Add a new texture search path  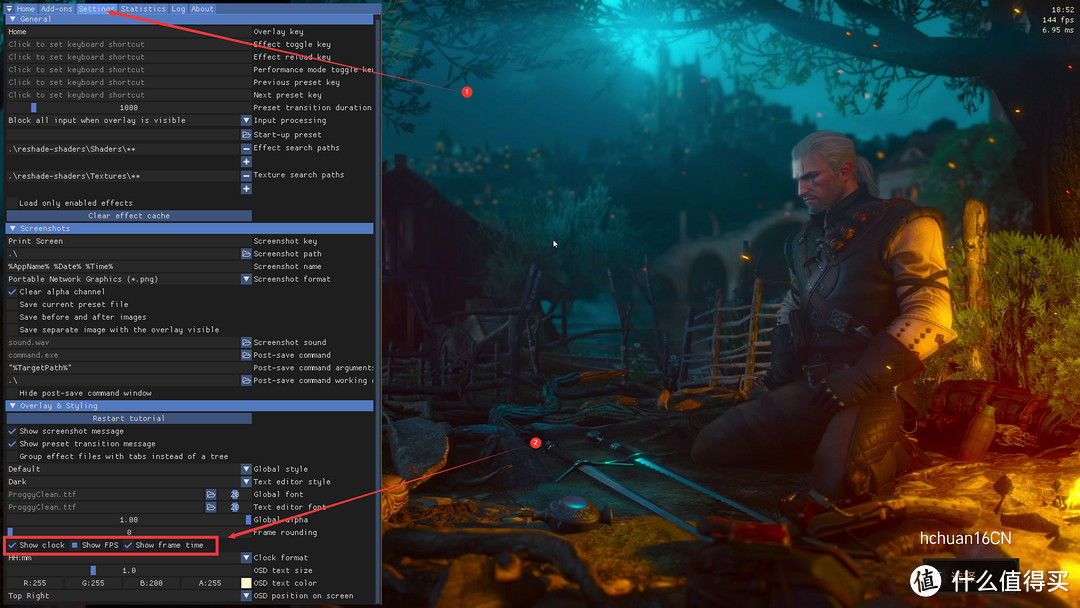(246, 189)
